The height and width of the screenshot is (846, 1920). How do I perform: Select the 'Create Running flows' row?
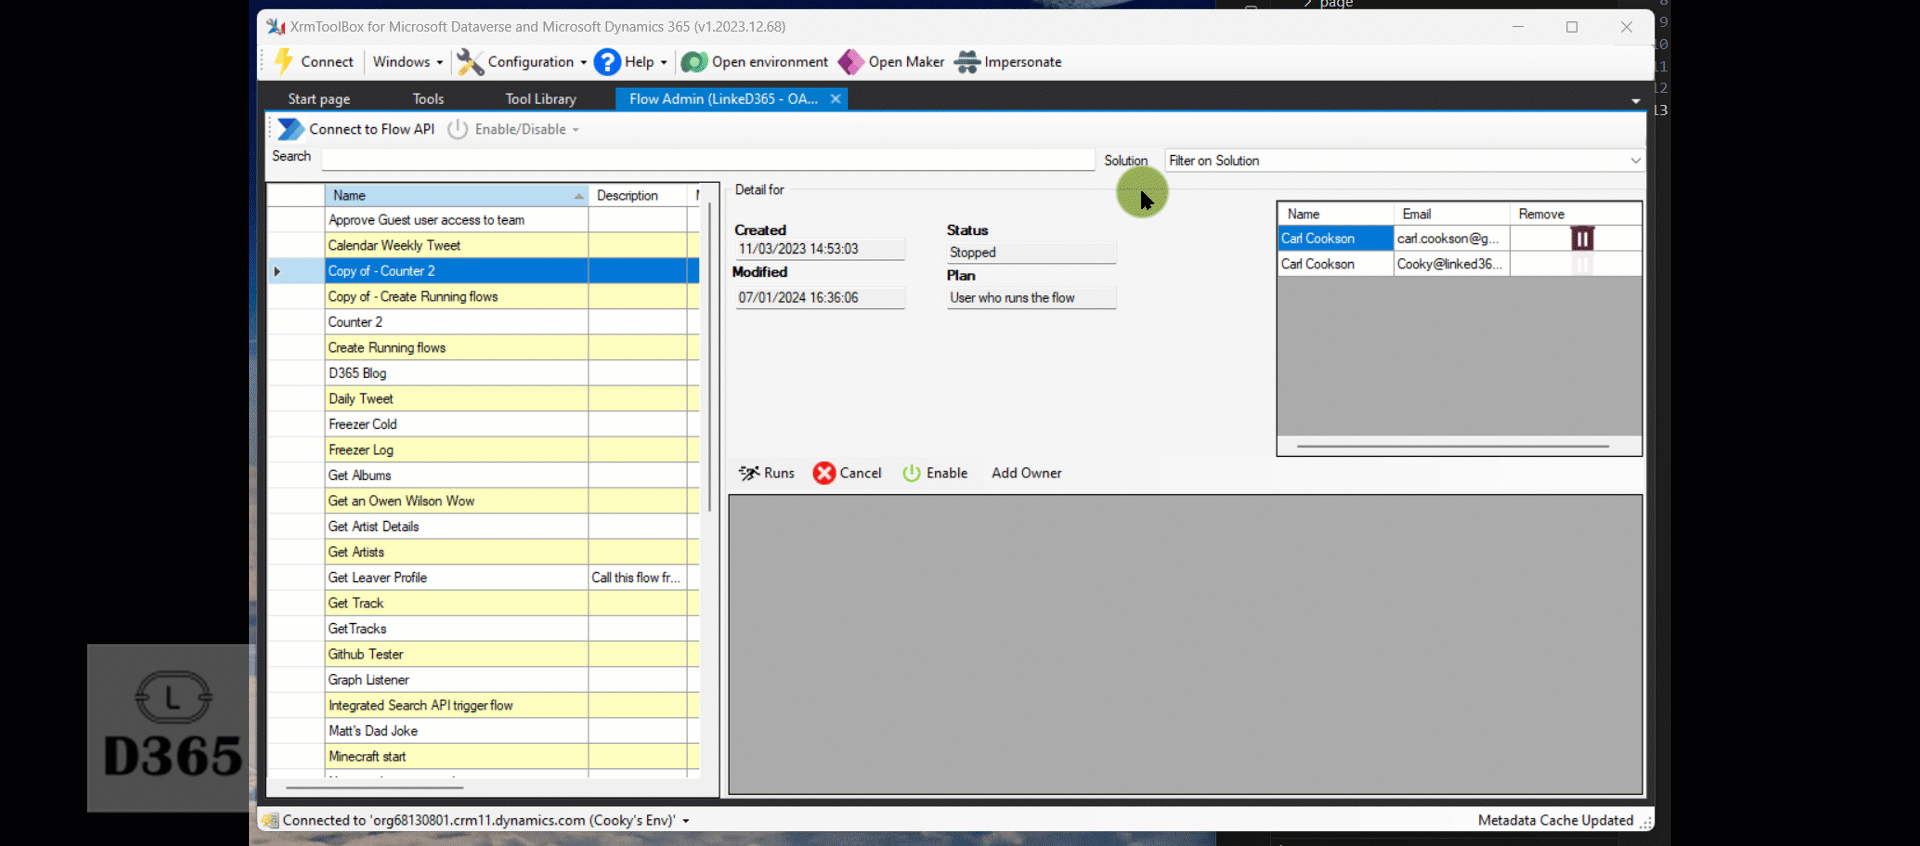(456, 348)
